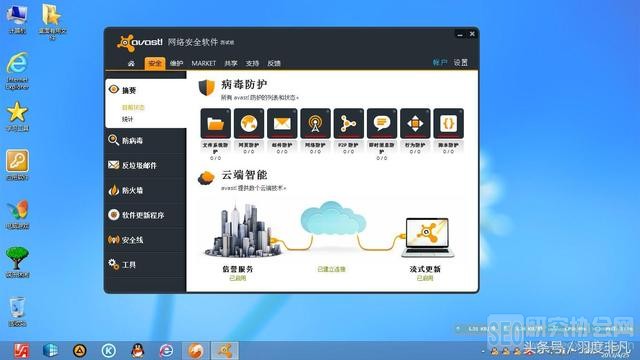Viewport: 640px width, 360px height.
Task: Open the Mail Shield envelope icon
Action: tap(282, 123)
